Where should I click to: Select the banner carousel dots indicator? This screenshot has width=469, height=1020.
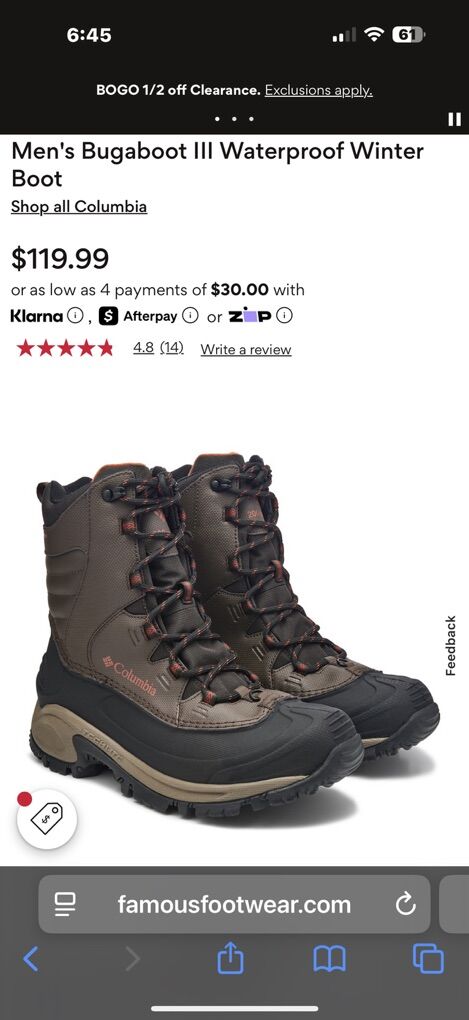[234, 119]
